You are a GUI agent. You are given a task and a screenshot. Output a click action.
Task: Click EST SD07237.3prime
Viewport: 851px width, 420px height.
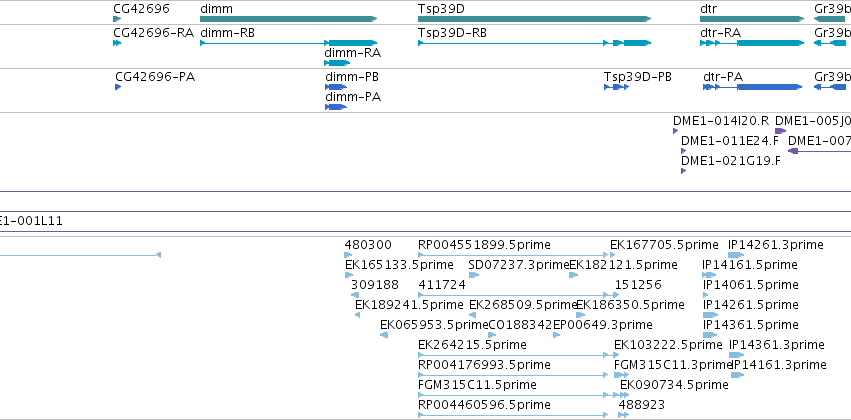click(x=519, y=265)
